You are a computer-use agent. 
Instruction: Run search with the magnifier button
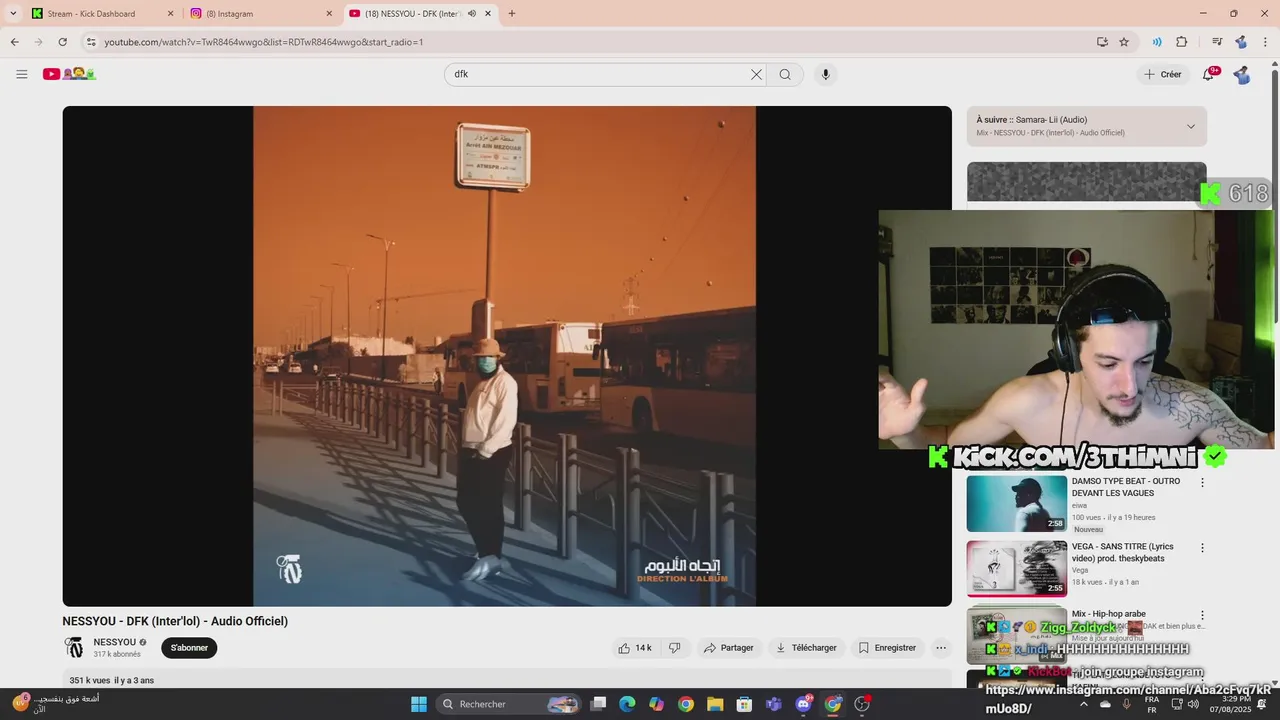click(785, 74)
